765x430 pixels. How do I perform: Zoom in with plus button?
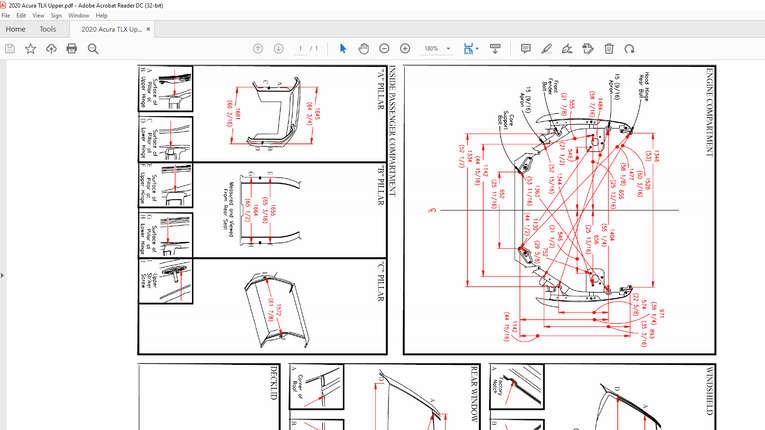point(405,48)
